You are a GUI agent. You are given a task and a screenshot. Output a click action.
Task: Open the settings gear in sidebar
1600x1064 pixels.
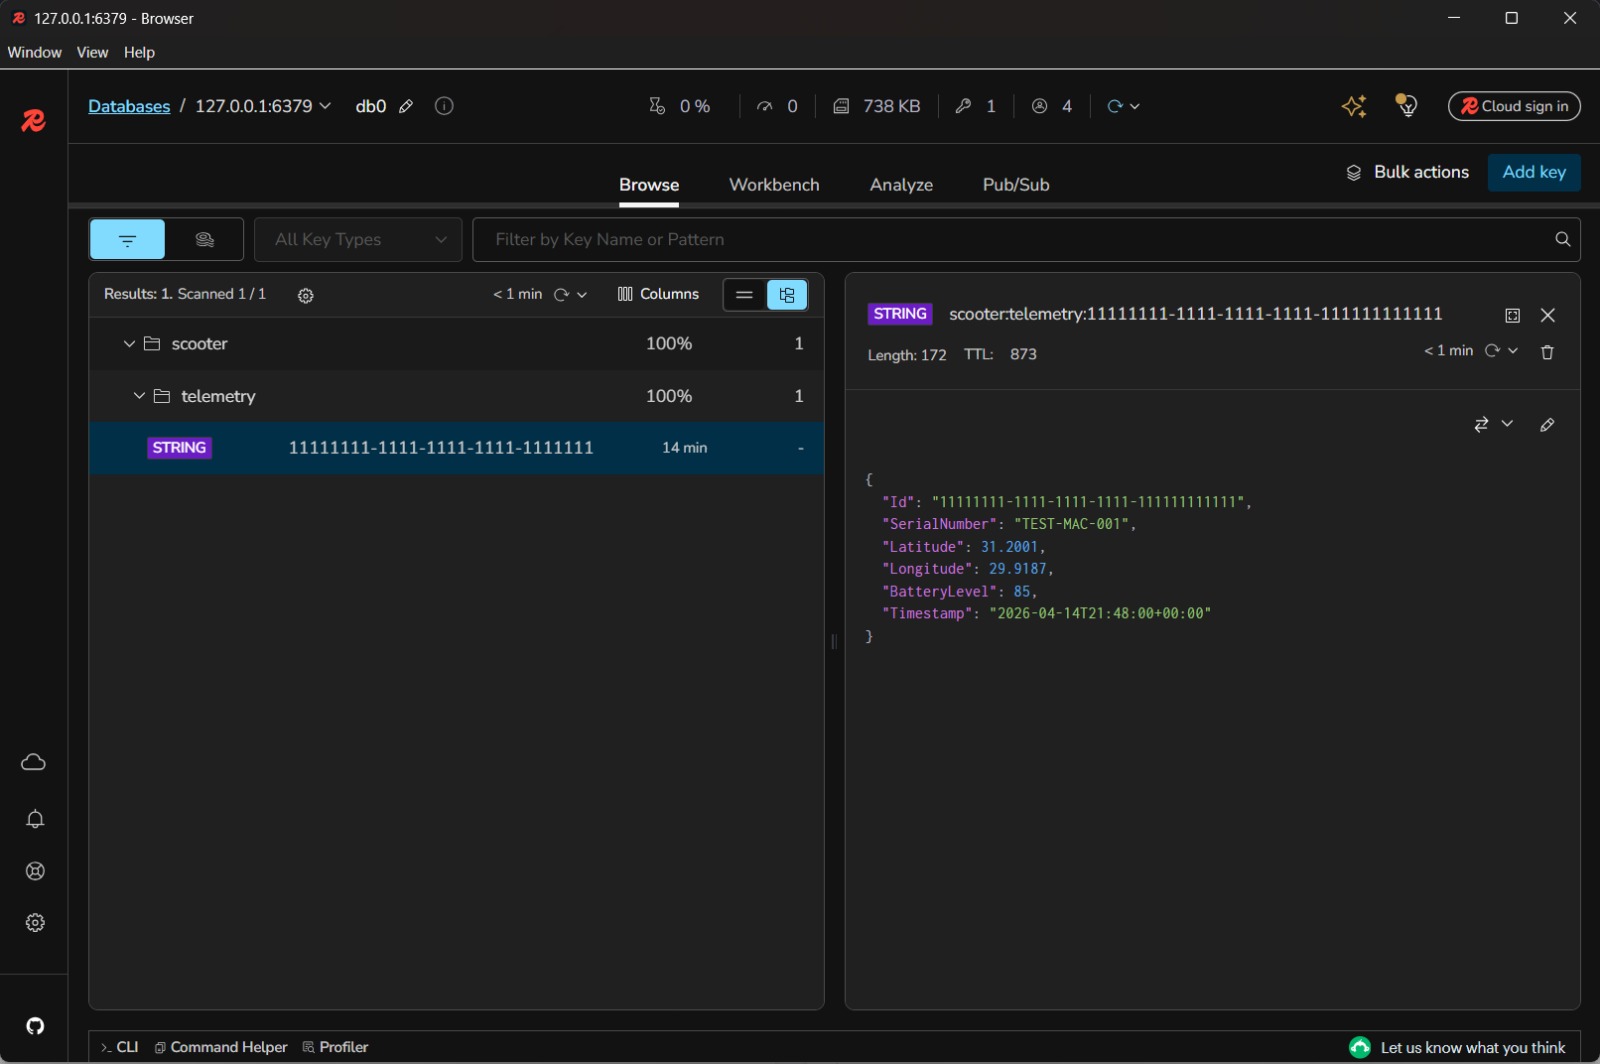click(35, 923)
